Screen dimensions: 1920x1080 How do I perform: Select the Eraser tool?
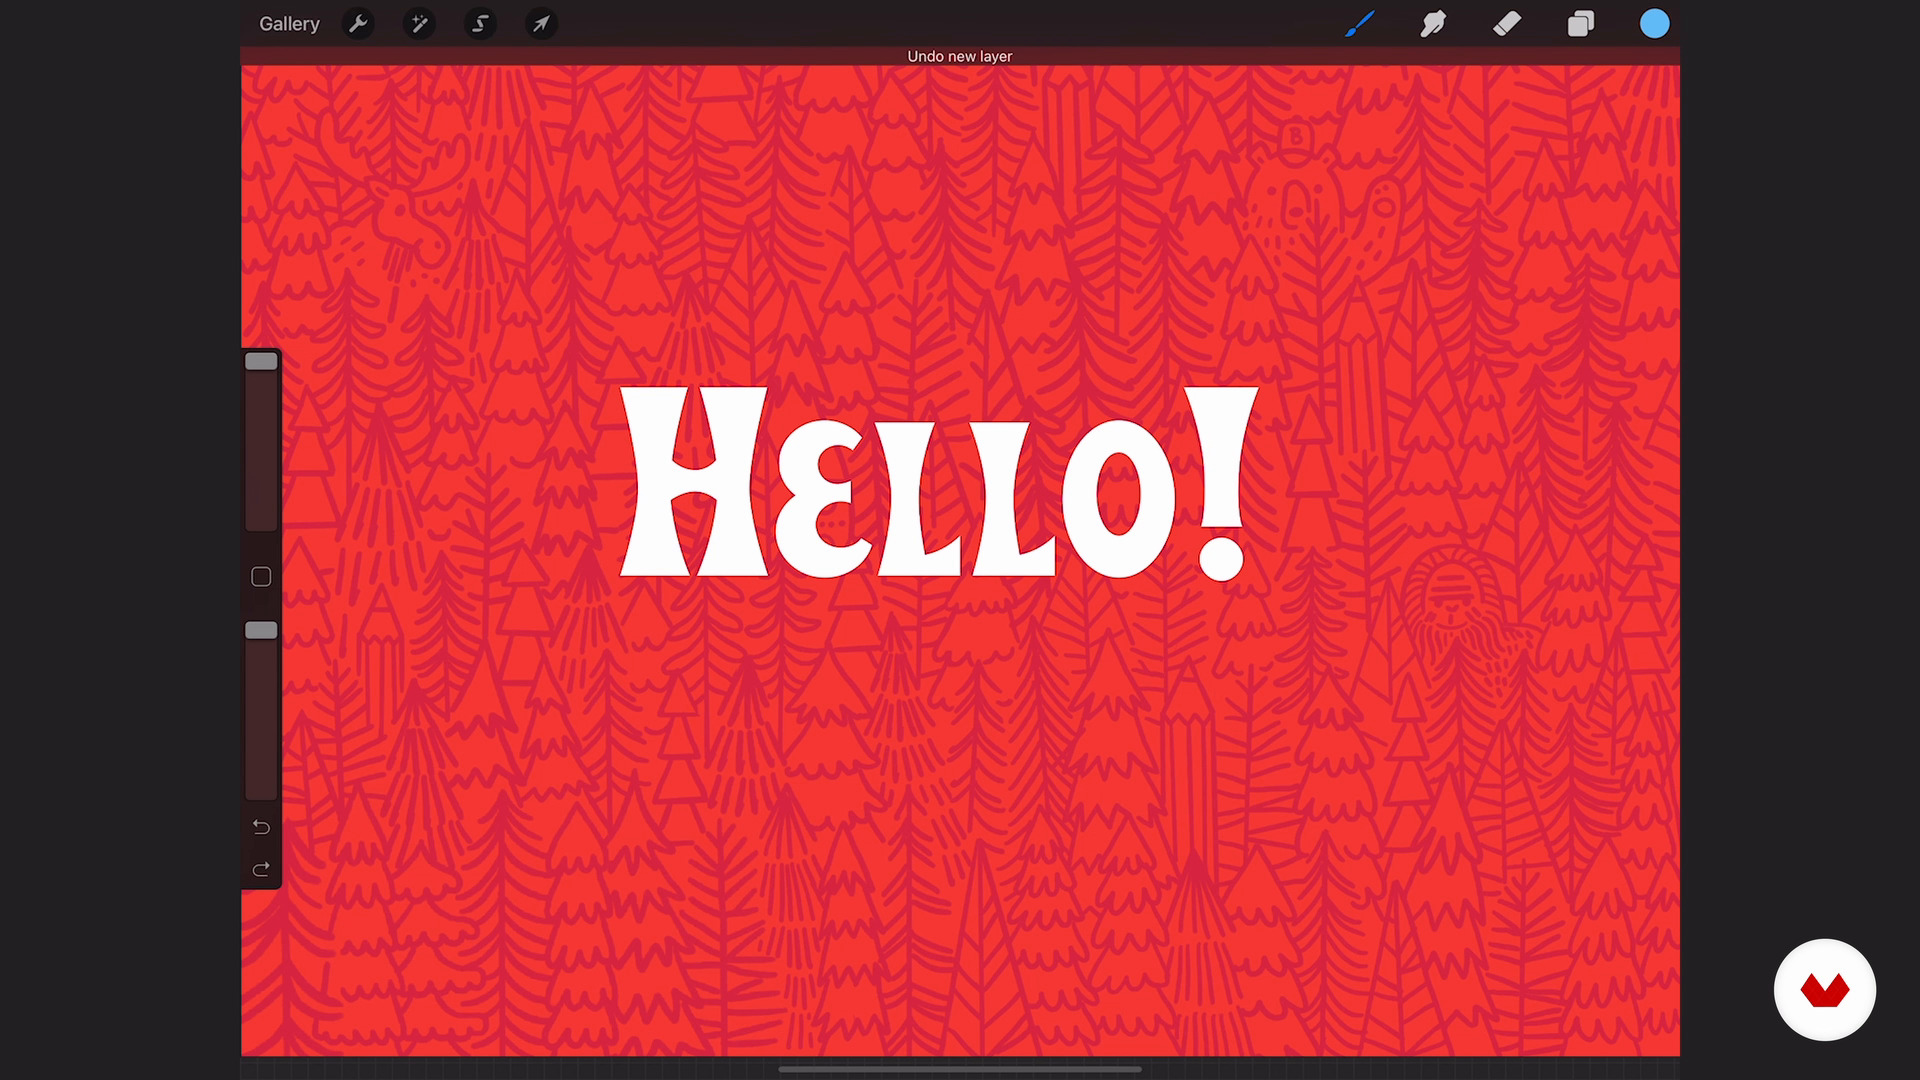tap(1507, 24)
